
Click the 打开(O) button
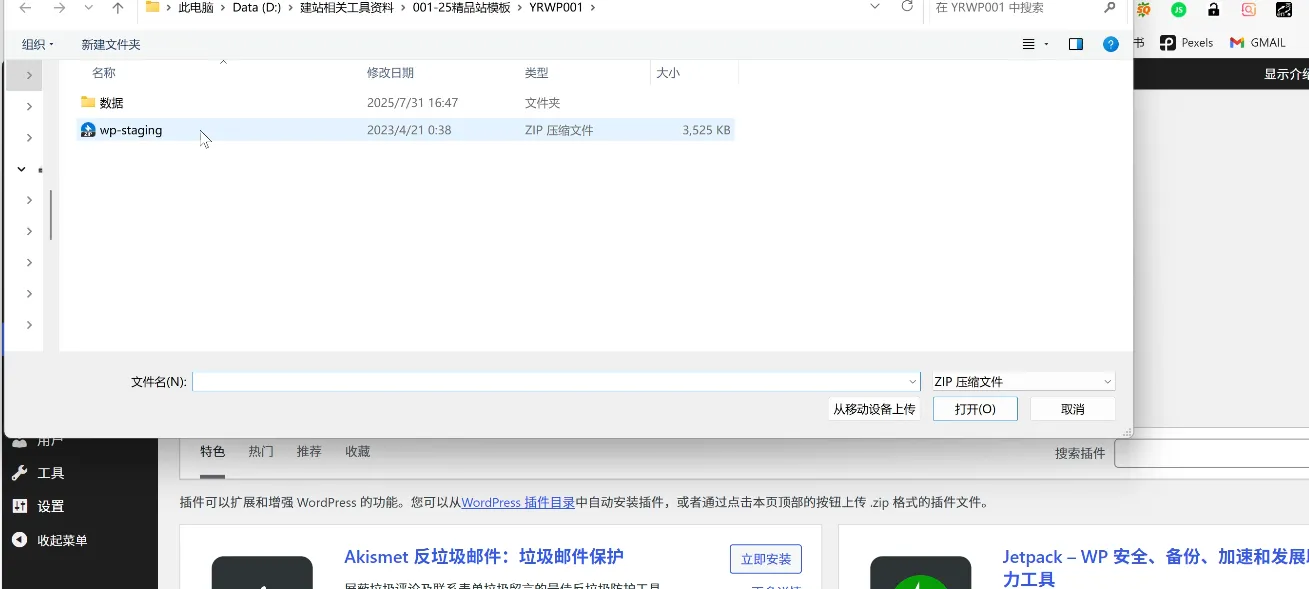pyautogui.click(x=975, y=409)
